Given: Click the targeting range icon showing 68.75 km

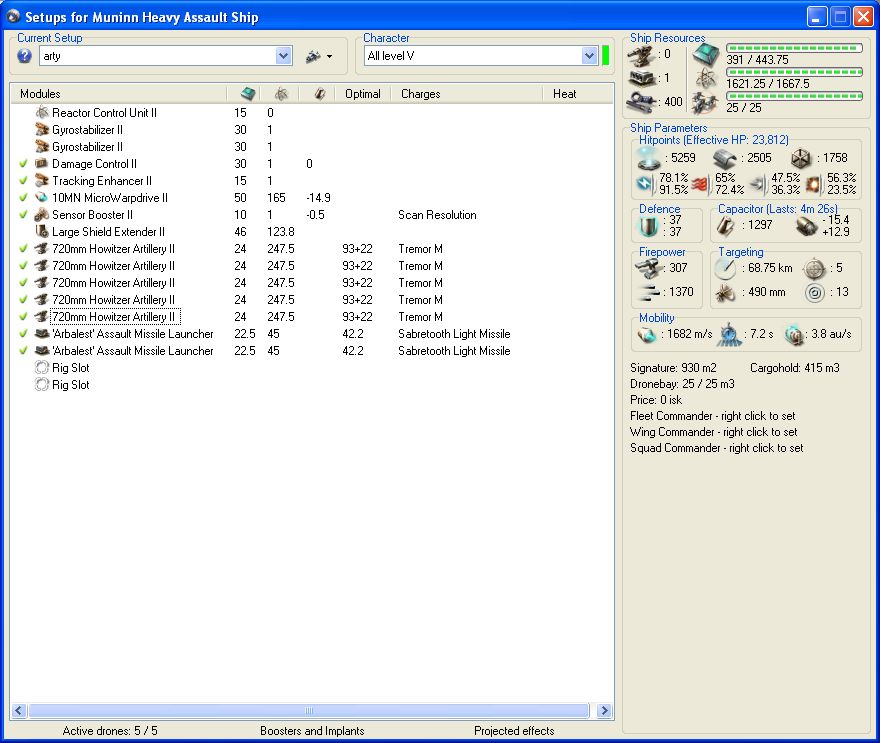Looking at the screenshot, I should (725, 268).
